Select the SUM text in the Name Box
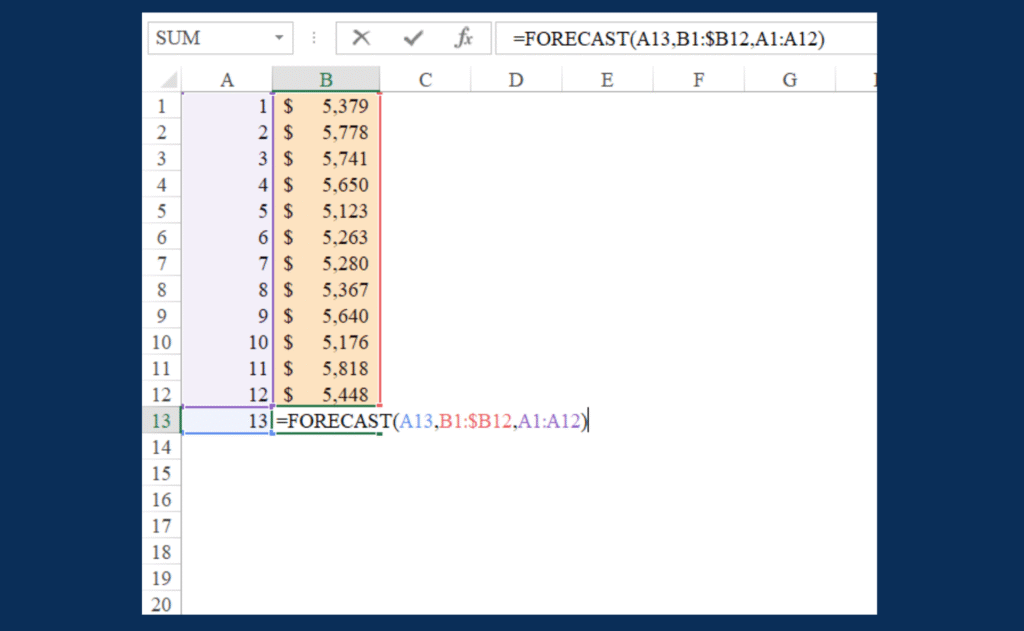The image size is (1024, 631). click(x=180, y=37)
